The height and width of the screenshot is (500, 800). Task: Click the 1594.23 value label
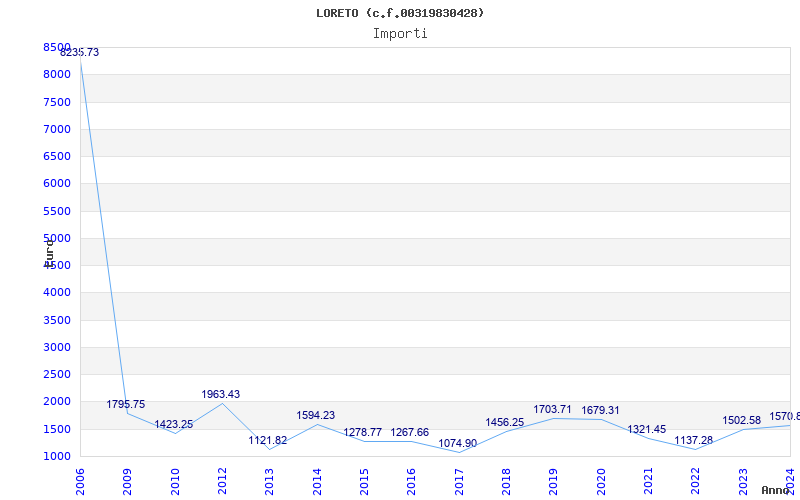pos(316,415)
